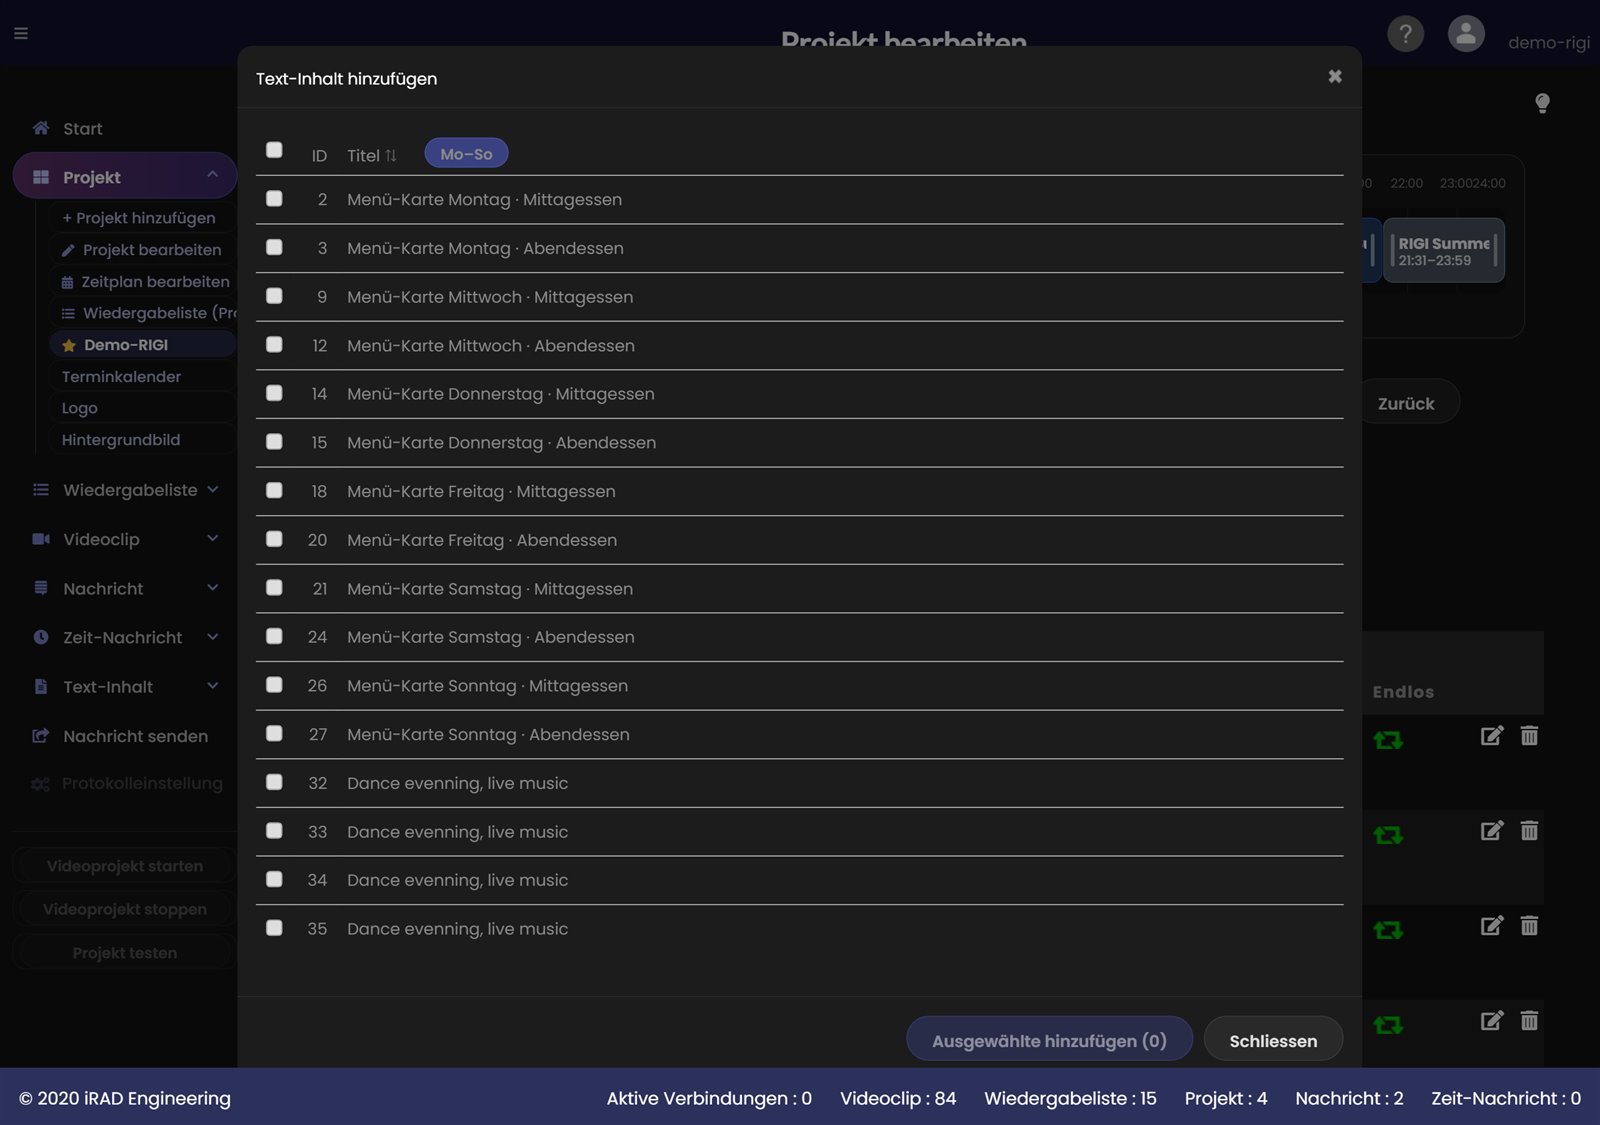Click the lightbulb hint icon
Screen dimensions: 1600x1125
tap(1542, 103)
